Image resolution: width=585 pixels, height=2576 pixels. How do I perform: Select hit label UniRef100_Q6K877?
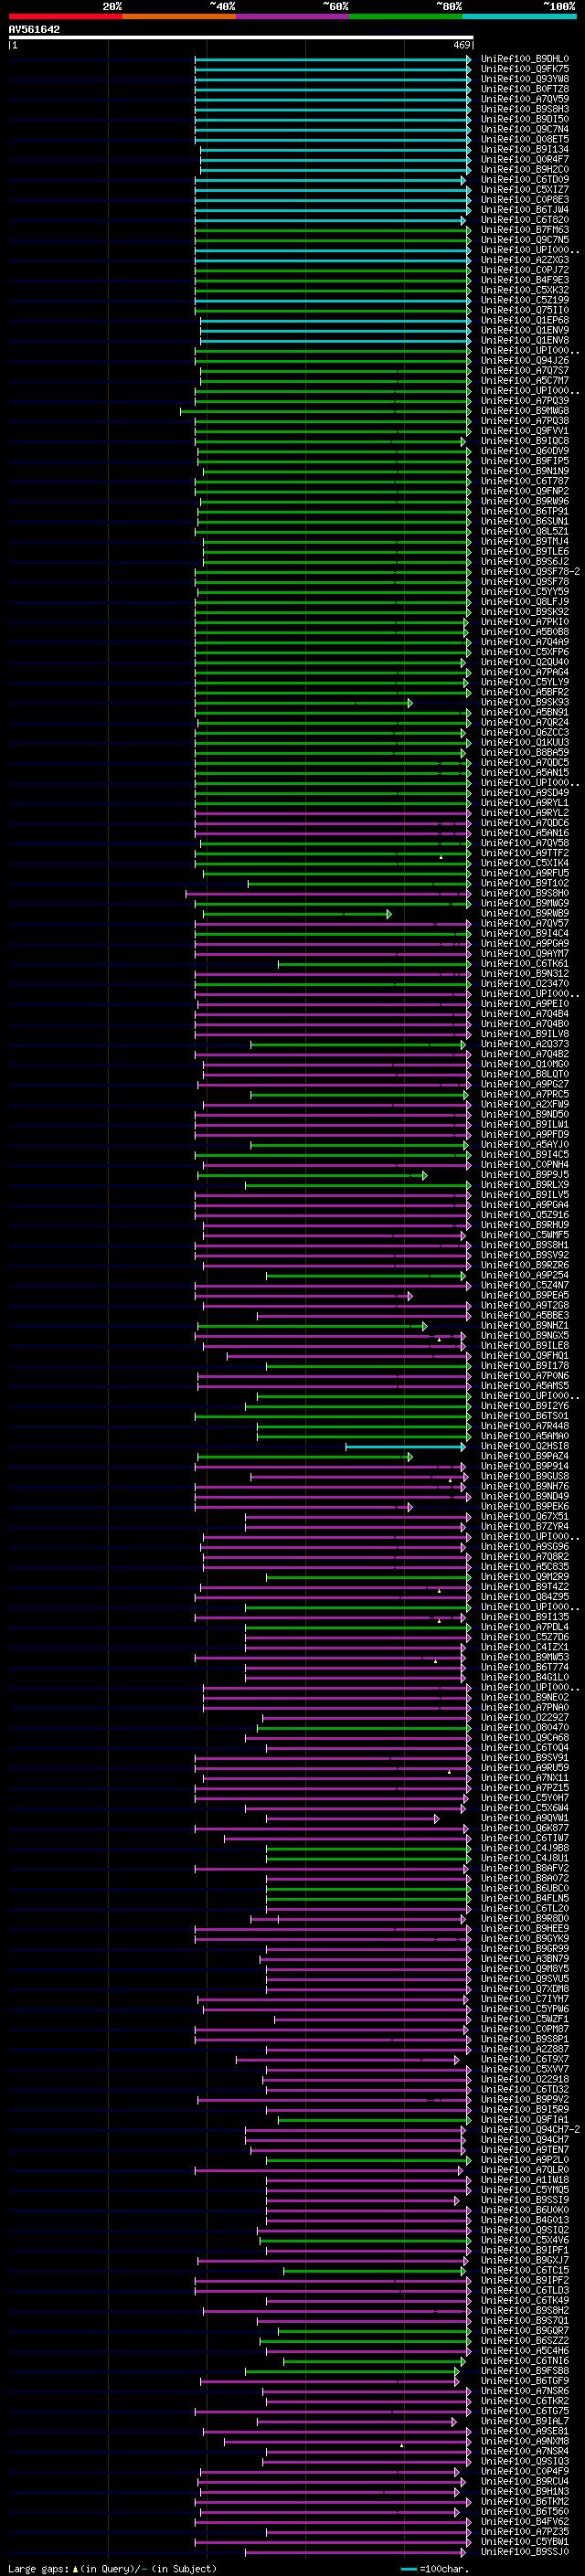[x=524, y=1828]
